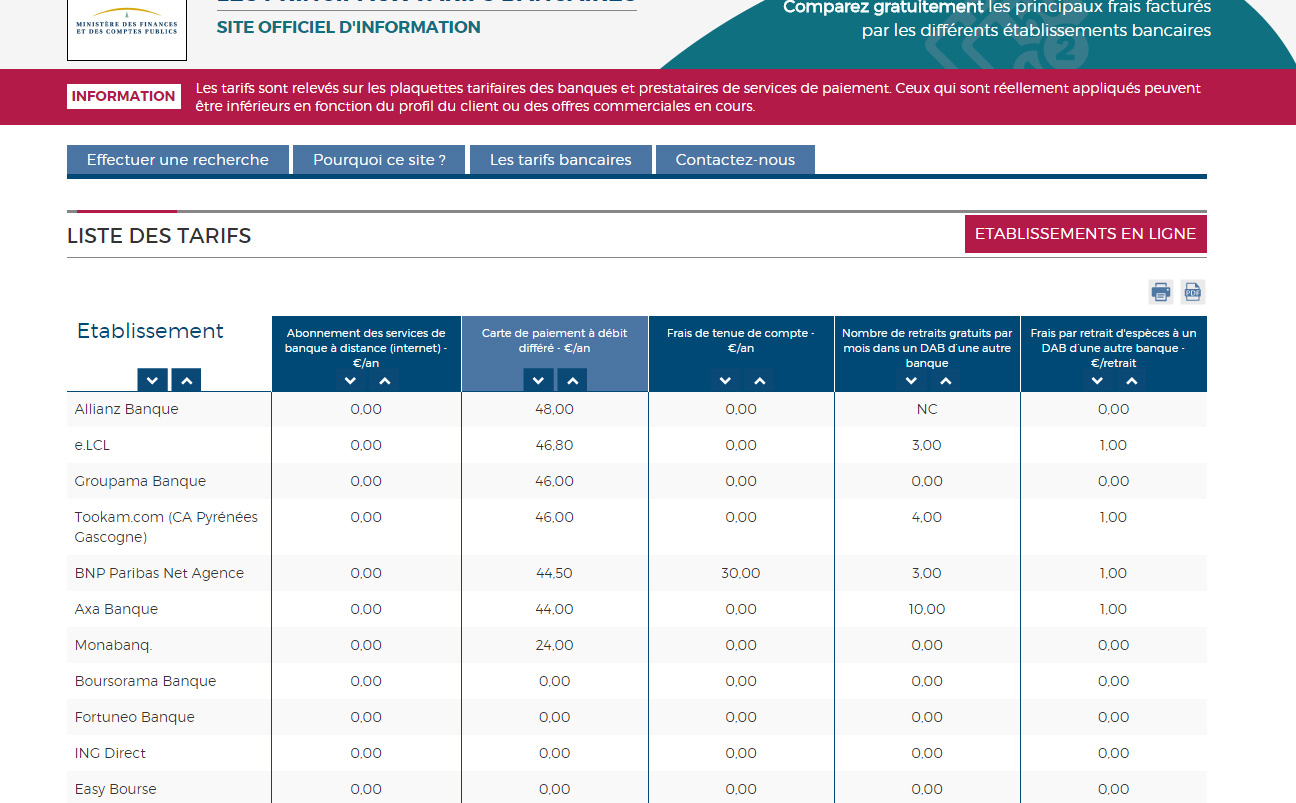Viewport: 1296px width, 803px height.
Task: Click e.LCL card price 46,80
Action: pos(555,445)
